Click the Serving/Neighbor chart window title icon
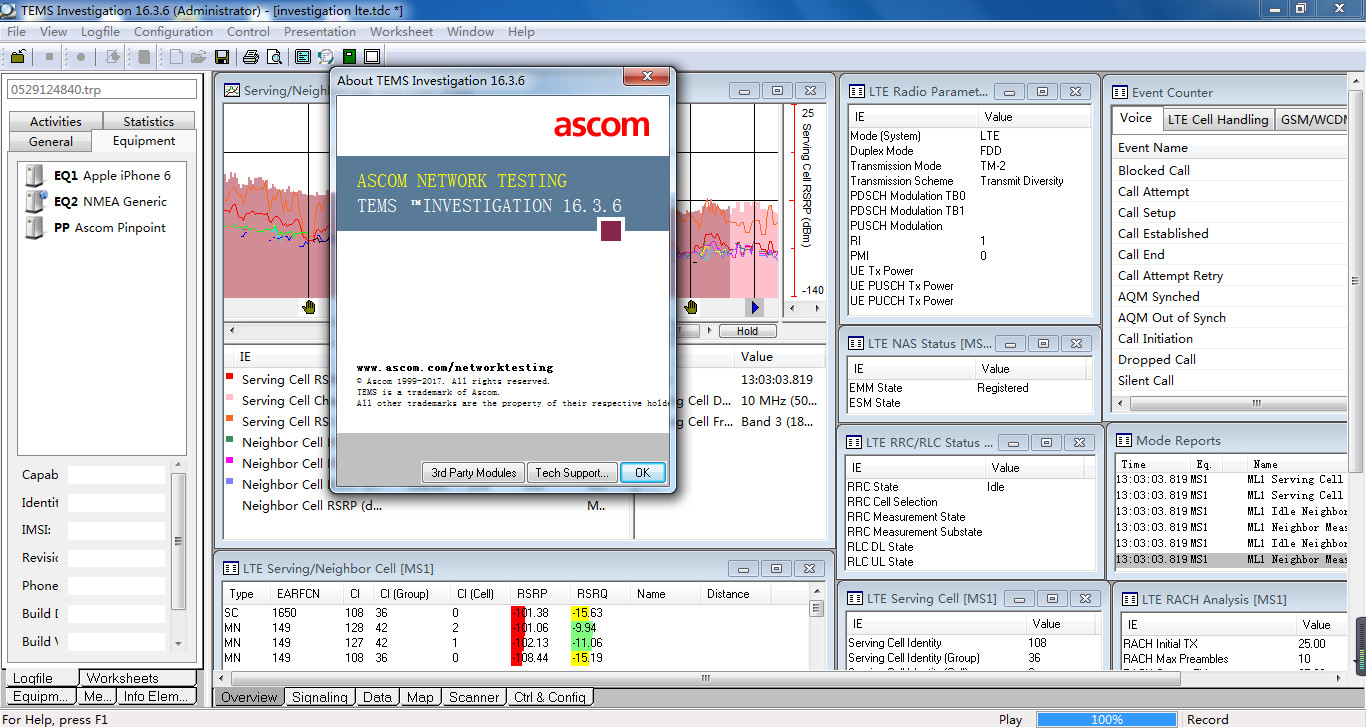Screen dimensions: 1366x728 coord(232,90)
